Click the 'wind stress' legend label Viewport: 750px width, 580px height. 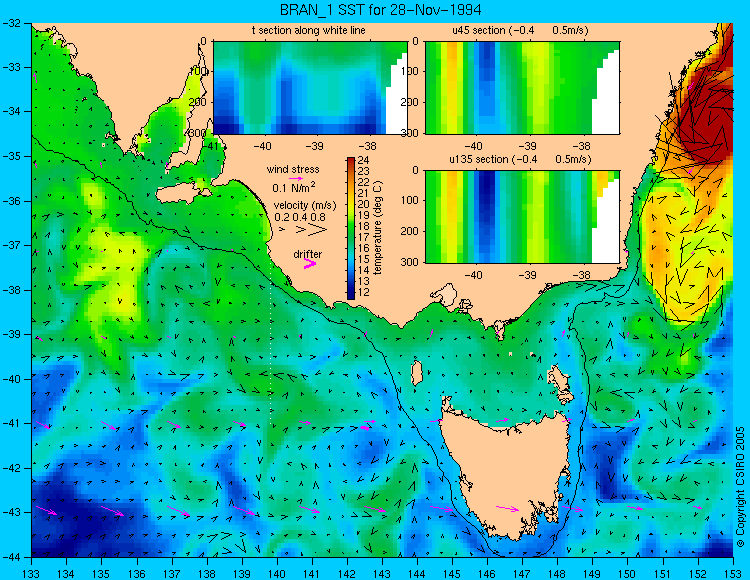(x=293, y=169)
